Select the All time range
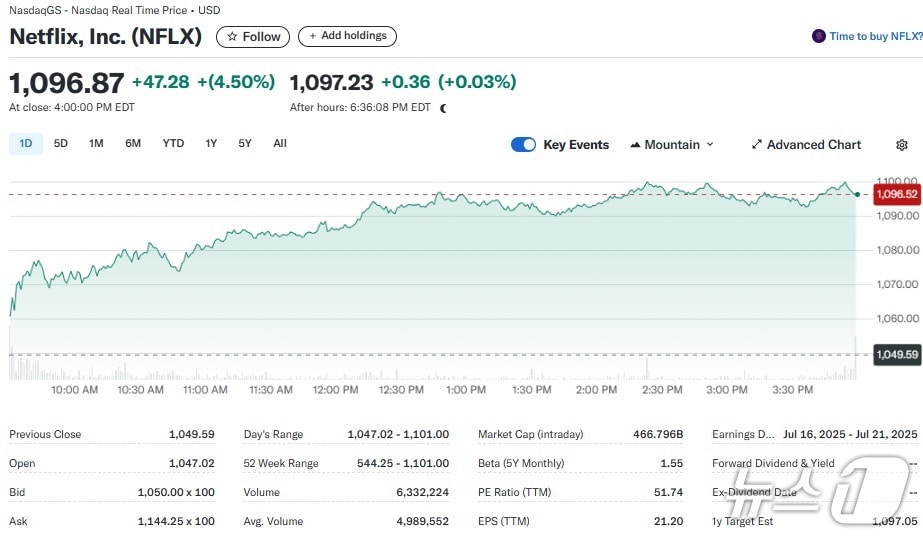 [x=280, y=144]
